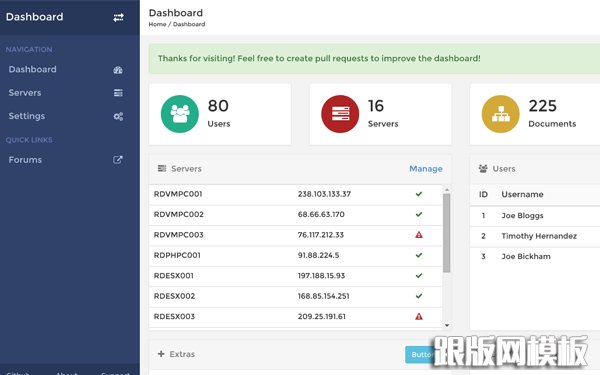Click the green check for RDVMPC001
The image size is (600, 375).
419,194
